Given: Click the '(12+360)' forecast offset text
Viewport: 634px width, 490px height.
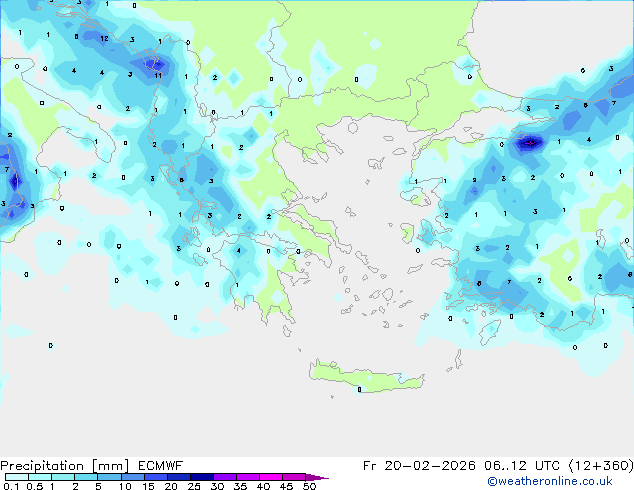Looking at the screenshot, I should (x=601, y=466).
